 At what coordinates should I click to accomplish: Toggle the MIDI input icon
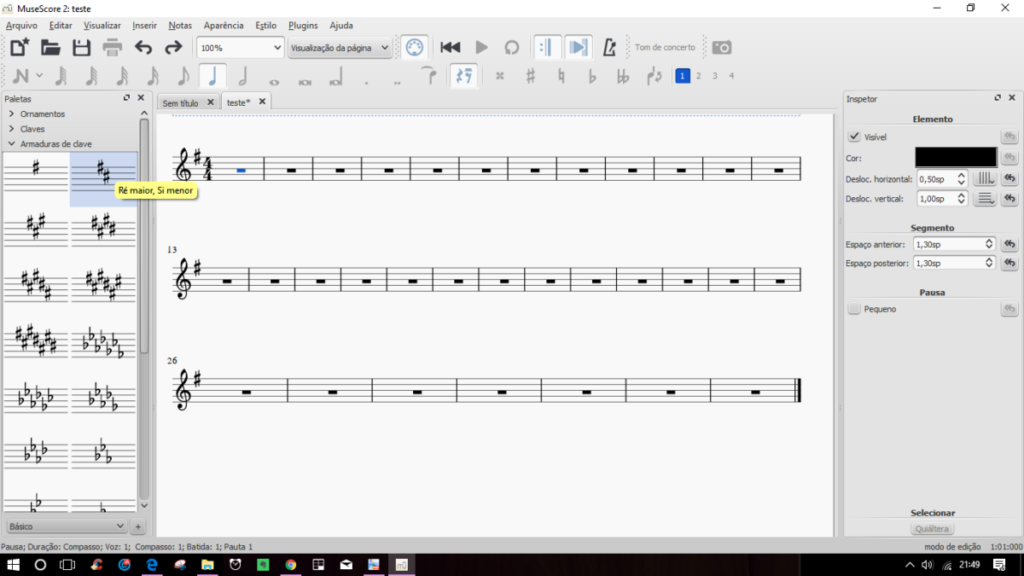pos(413,47)
